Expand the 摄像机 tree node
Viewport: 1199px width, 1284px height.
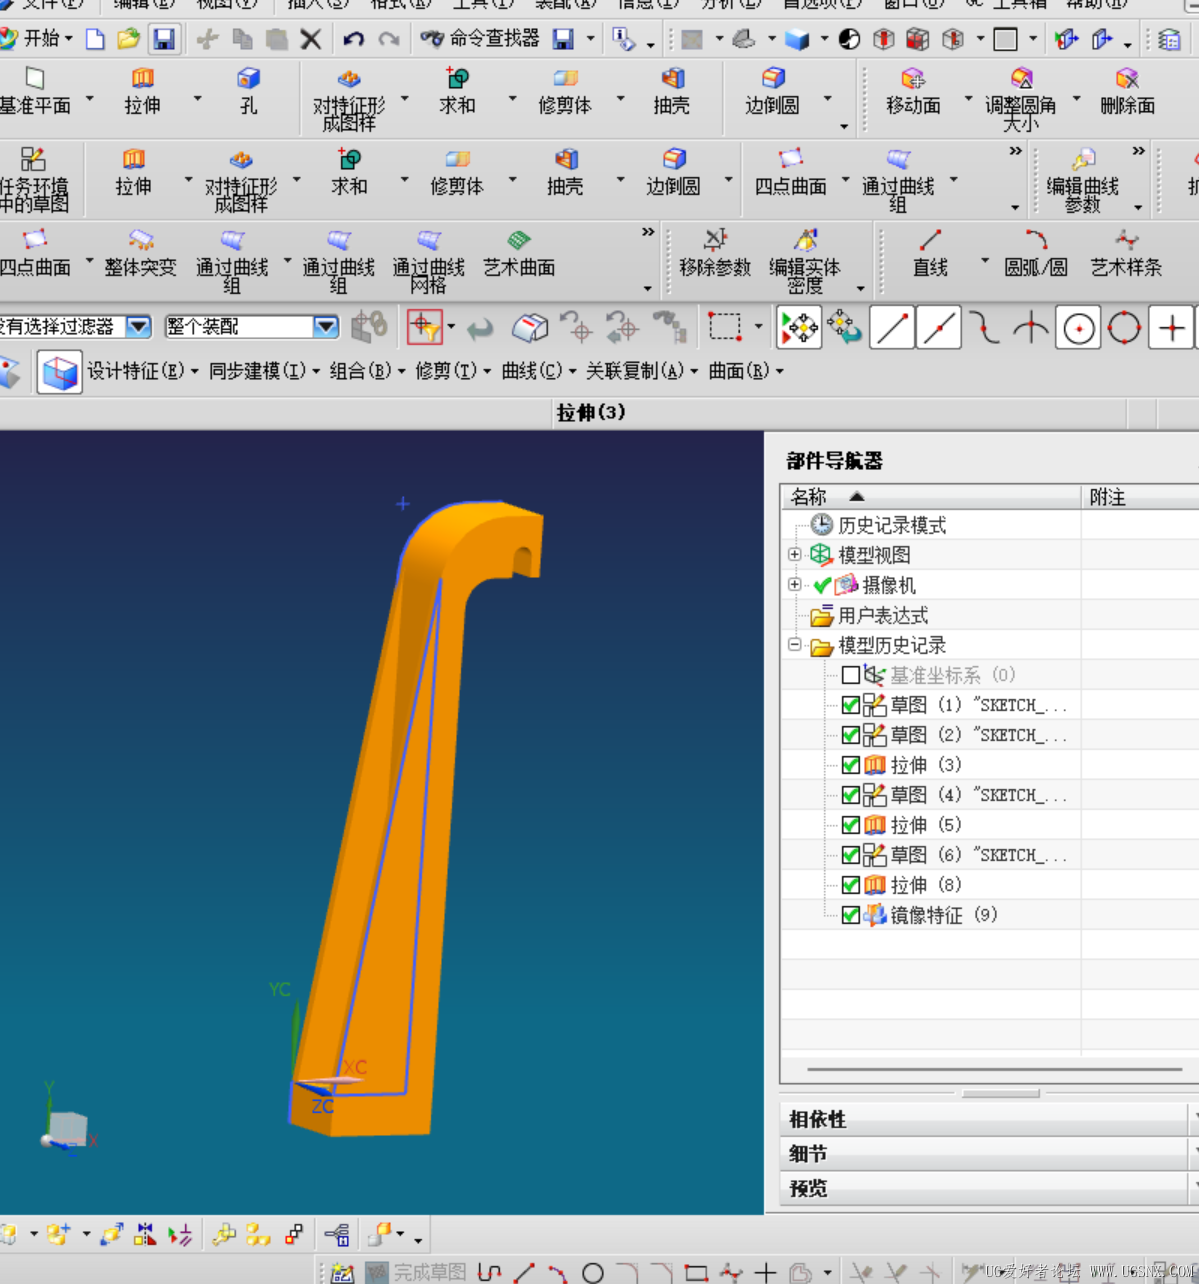795,584
